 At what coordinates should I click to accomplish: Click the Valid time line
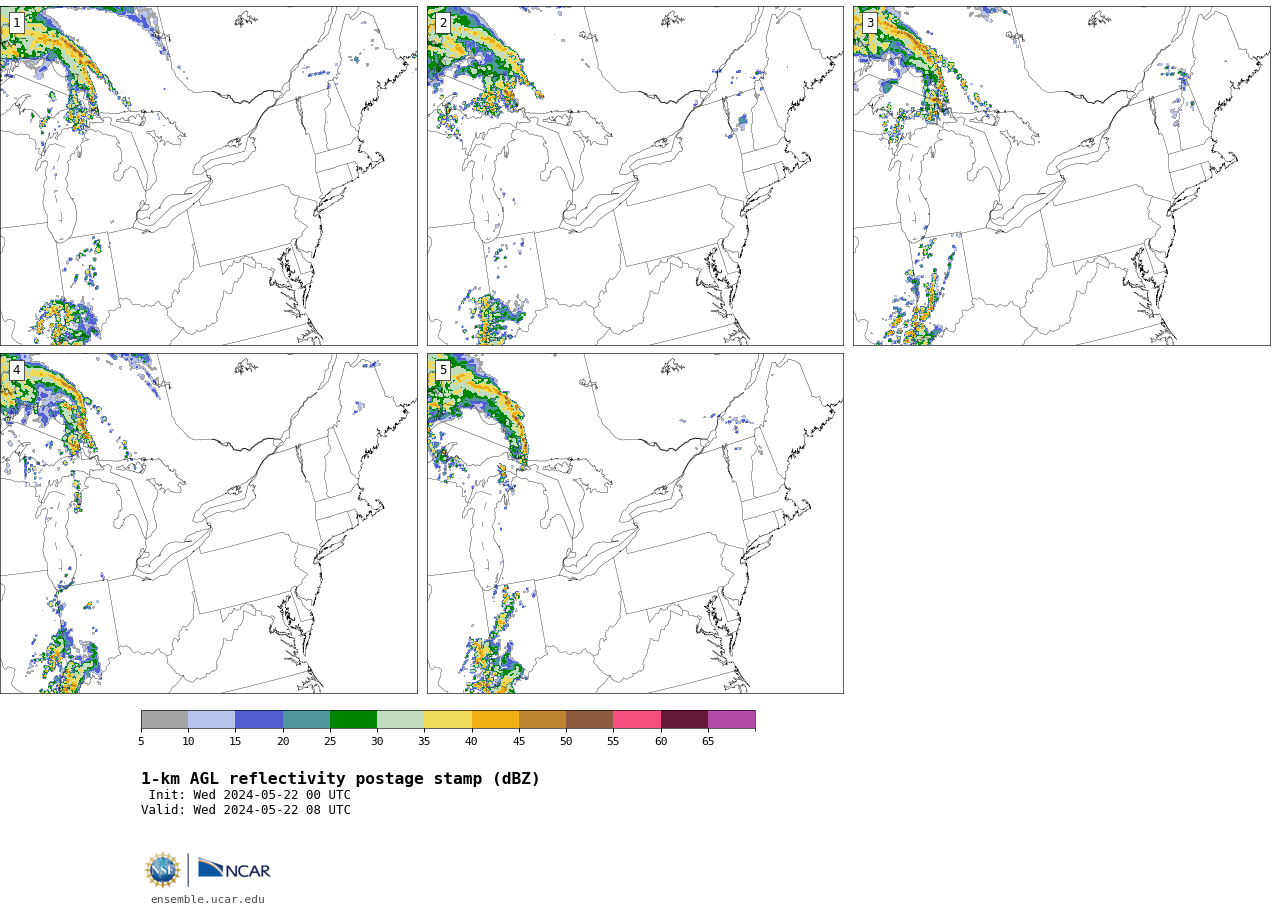pos(246,810)
